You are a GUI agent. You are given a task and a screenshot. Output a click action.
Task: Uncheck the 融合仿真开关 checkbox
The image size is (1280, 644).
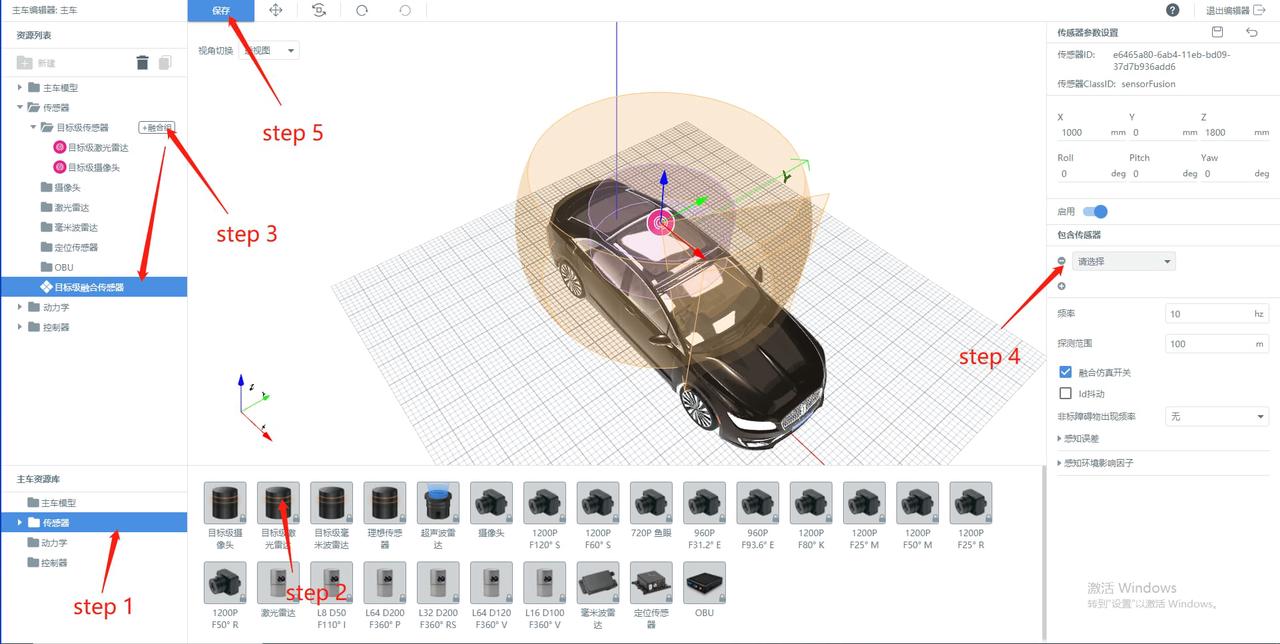point(1065,372)
